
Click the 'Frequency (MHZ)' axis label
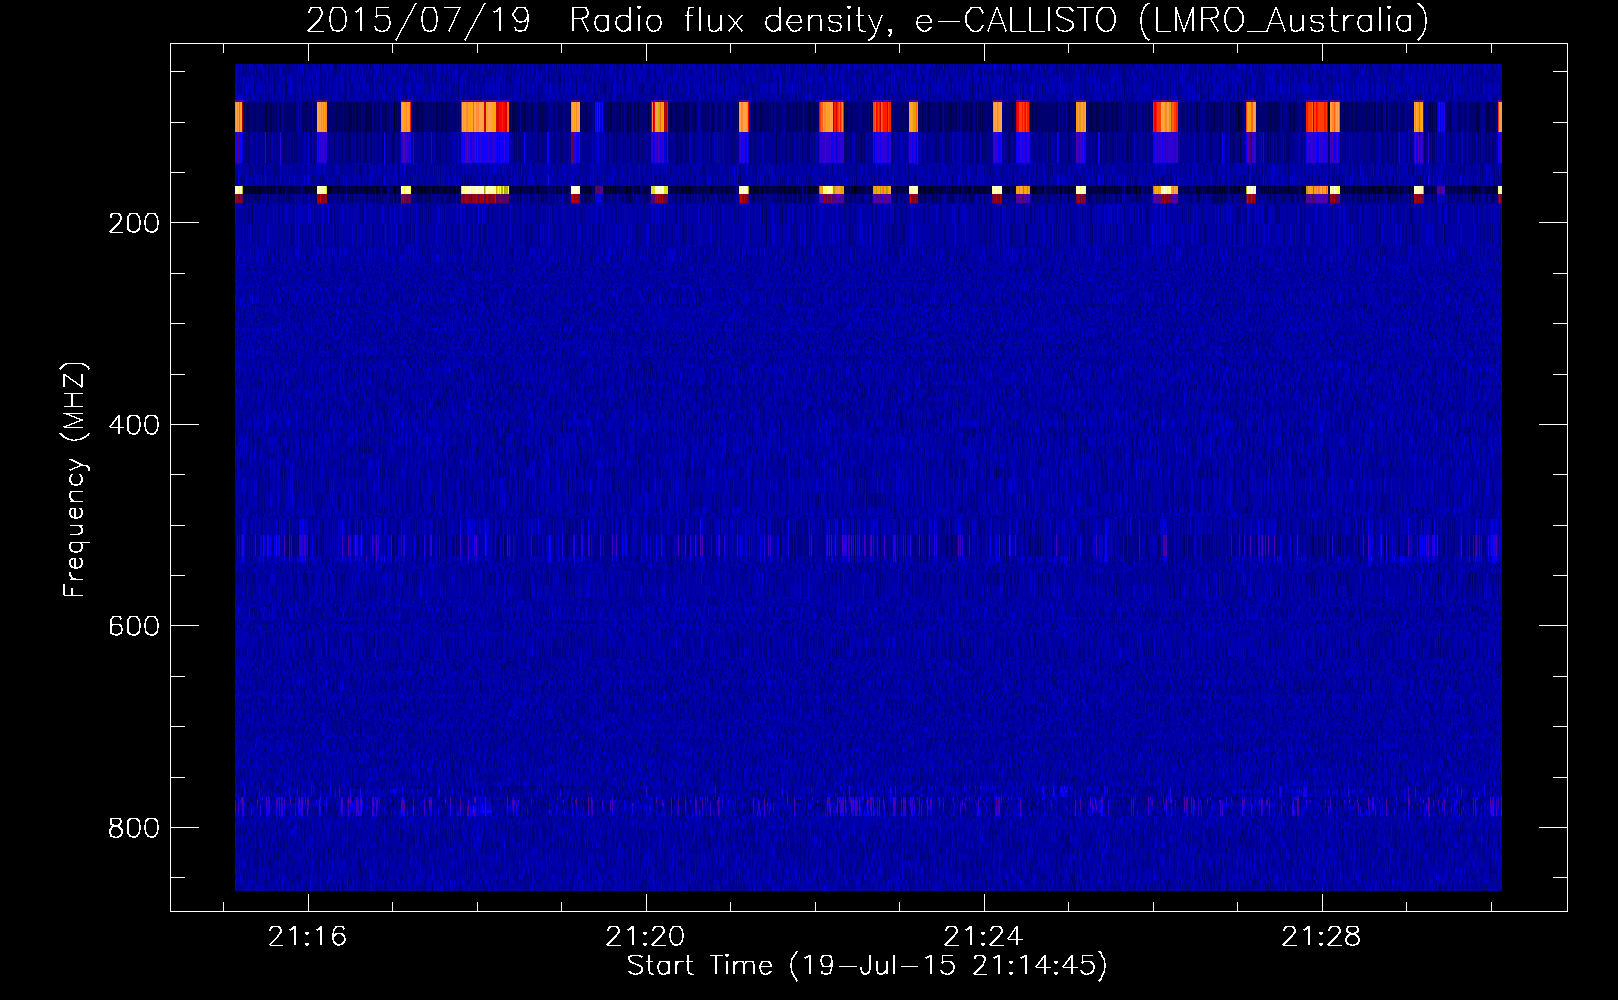pos(75,480)
